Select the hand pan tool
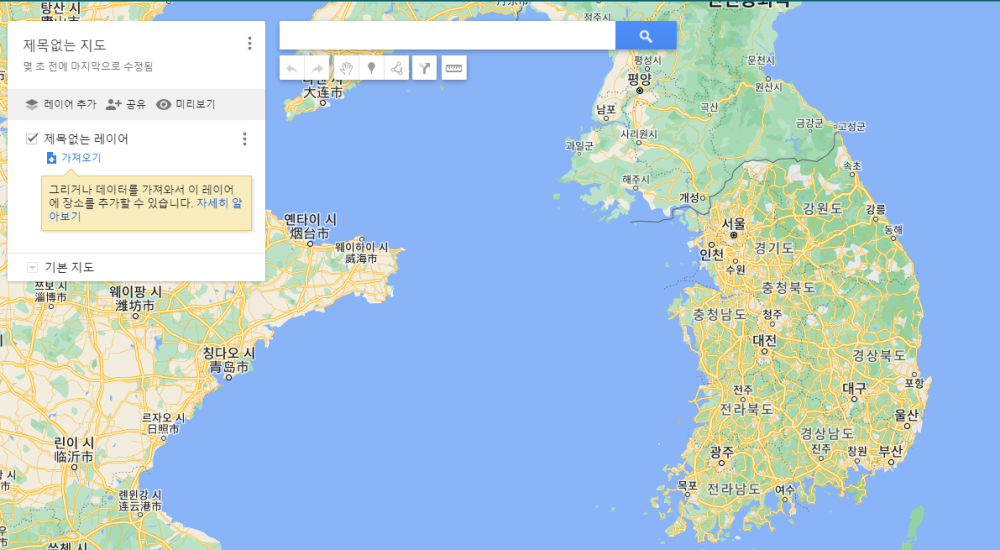This screenshot has width=1000, height=550. pyautogui.click(x=346, y=68)
